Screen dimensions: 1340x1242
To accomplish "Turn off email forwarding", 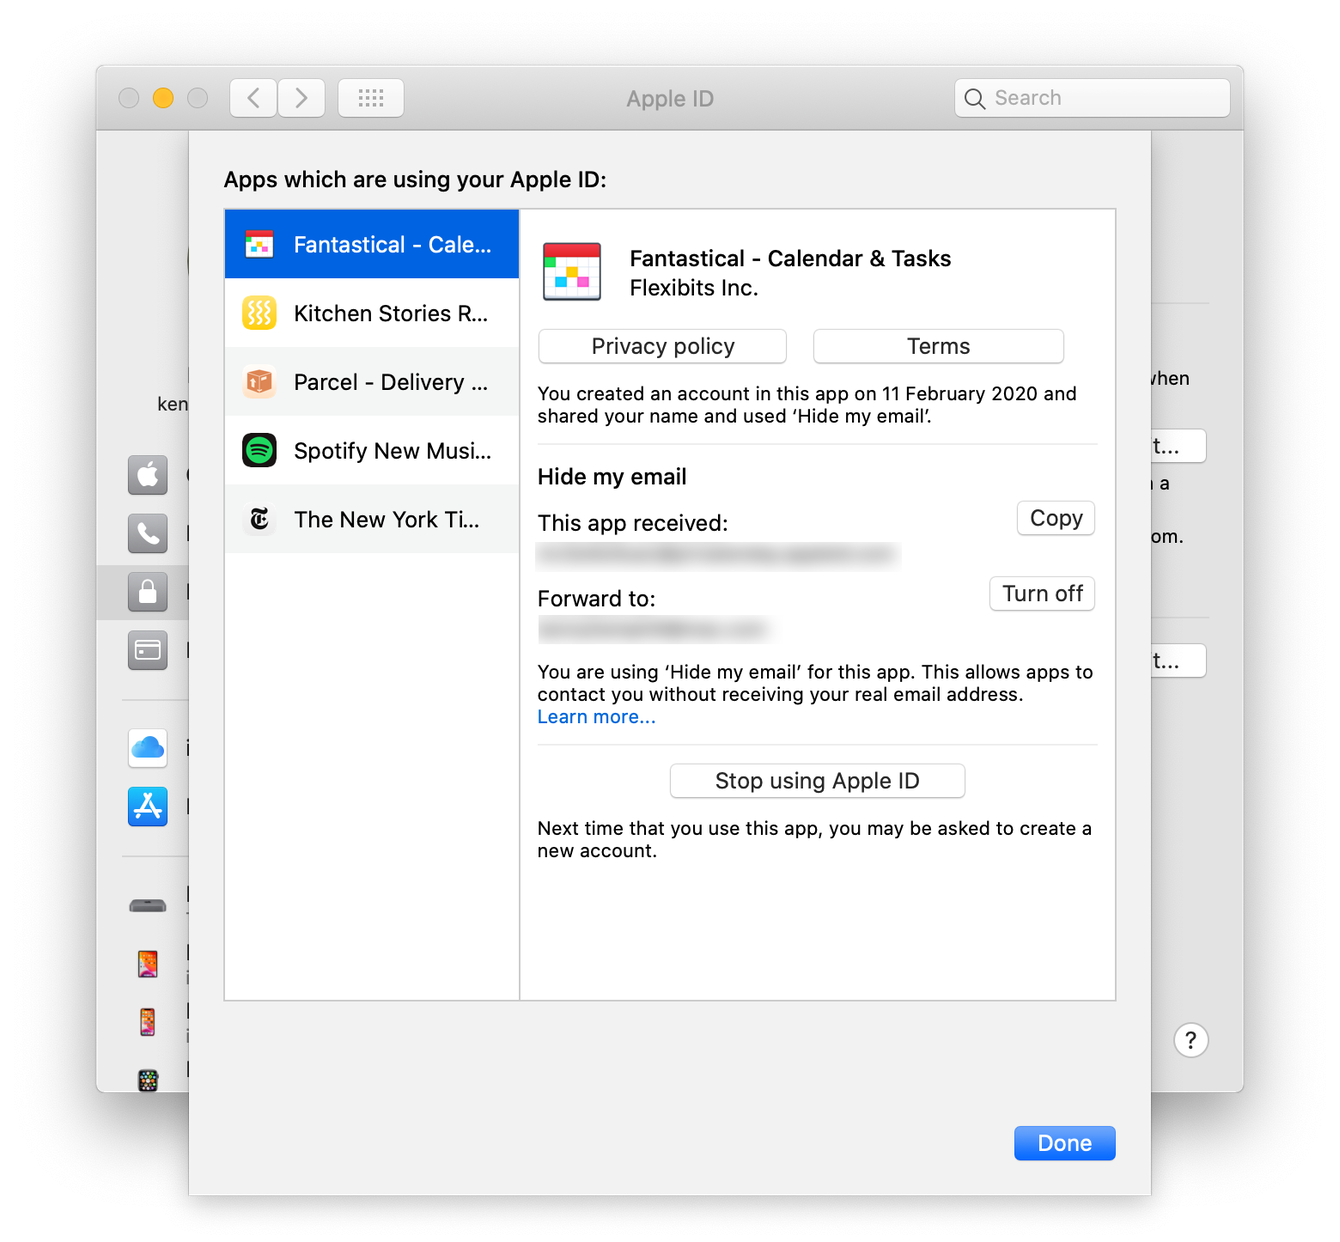I will 1042,594.
